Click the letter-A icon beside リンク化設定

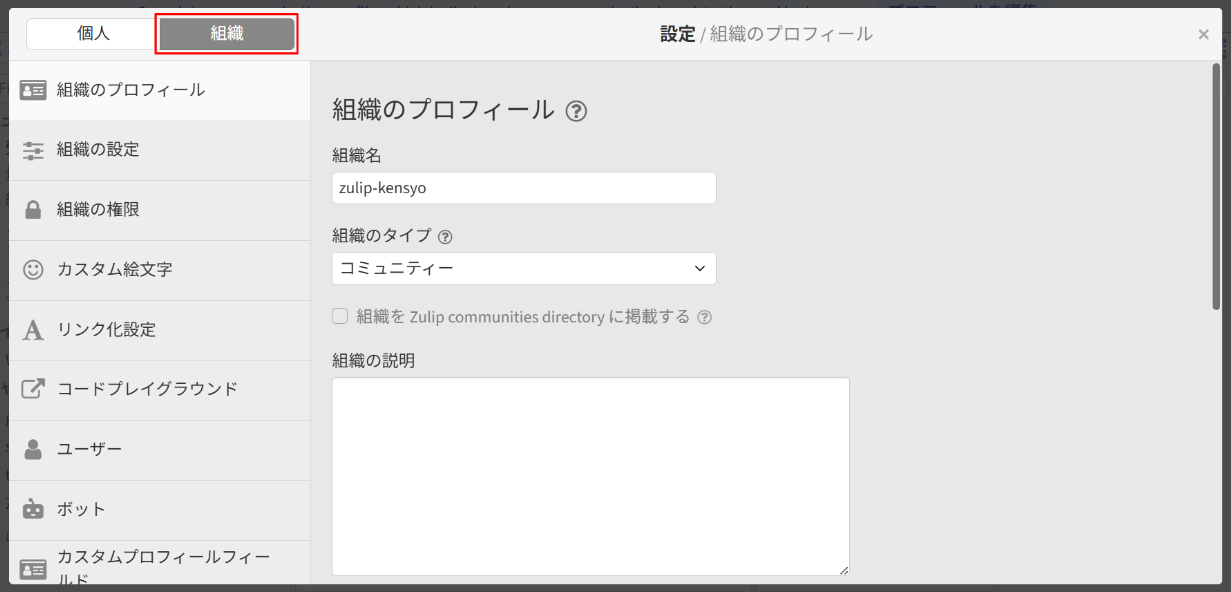[33, 330]
